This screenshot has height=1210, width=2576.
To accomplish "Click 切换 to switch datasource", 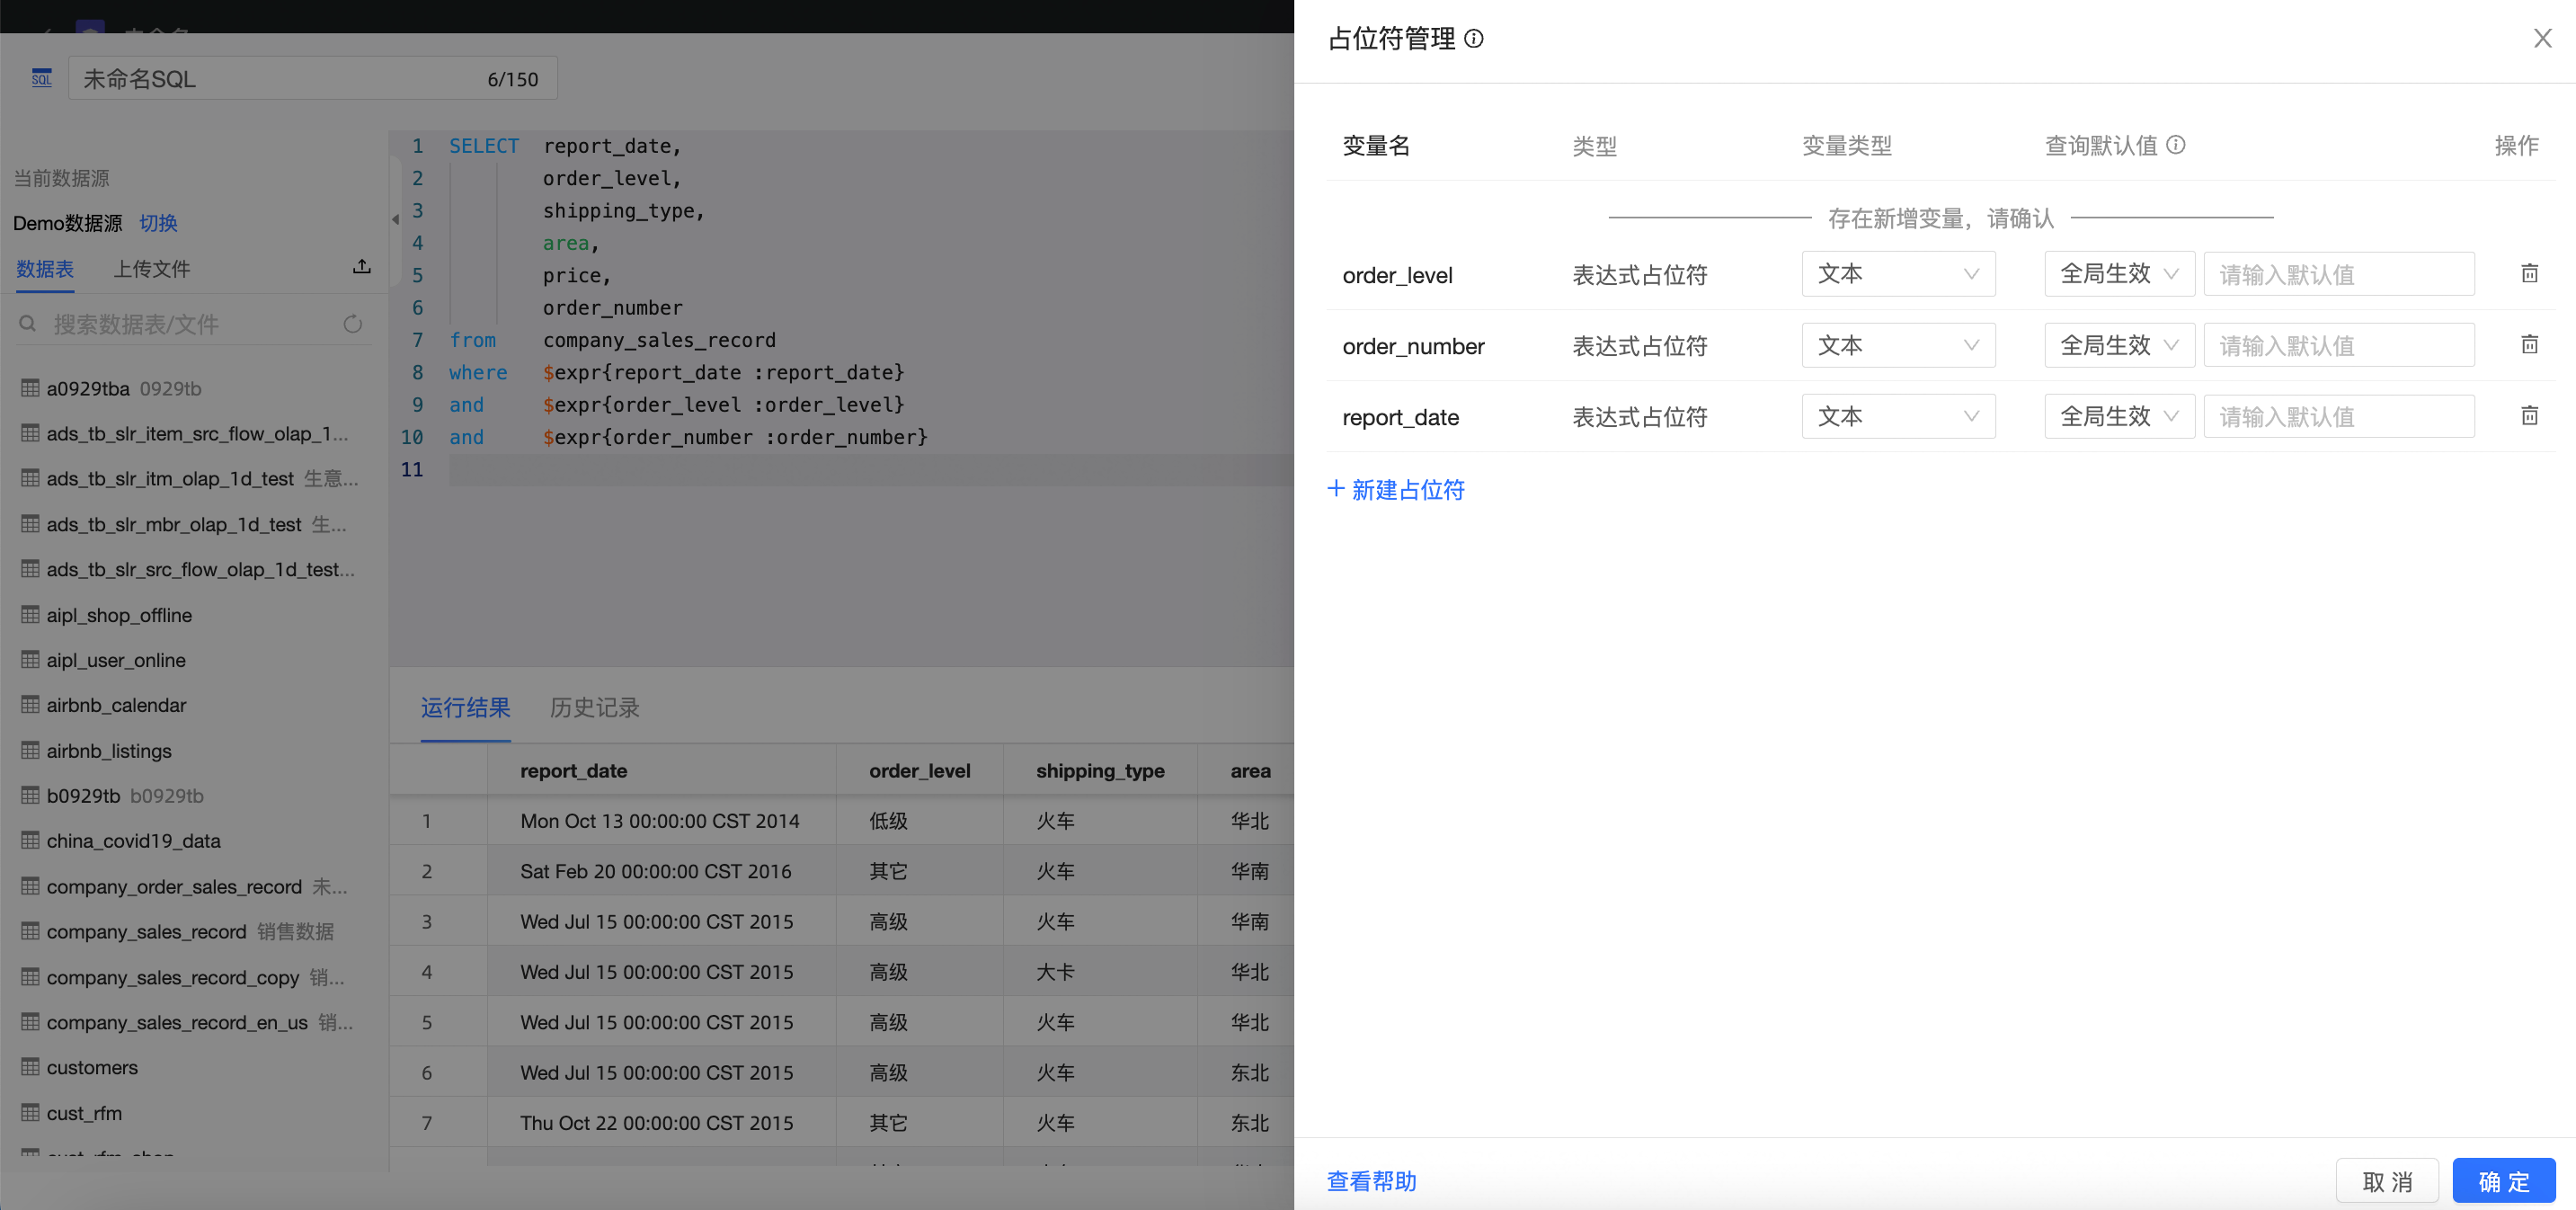I will [x=158, y=223].
